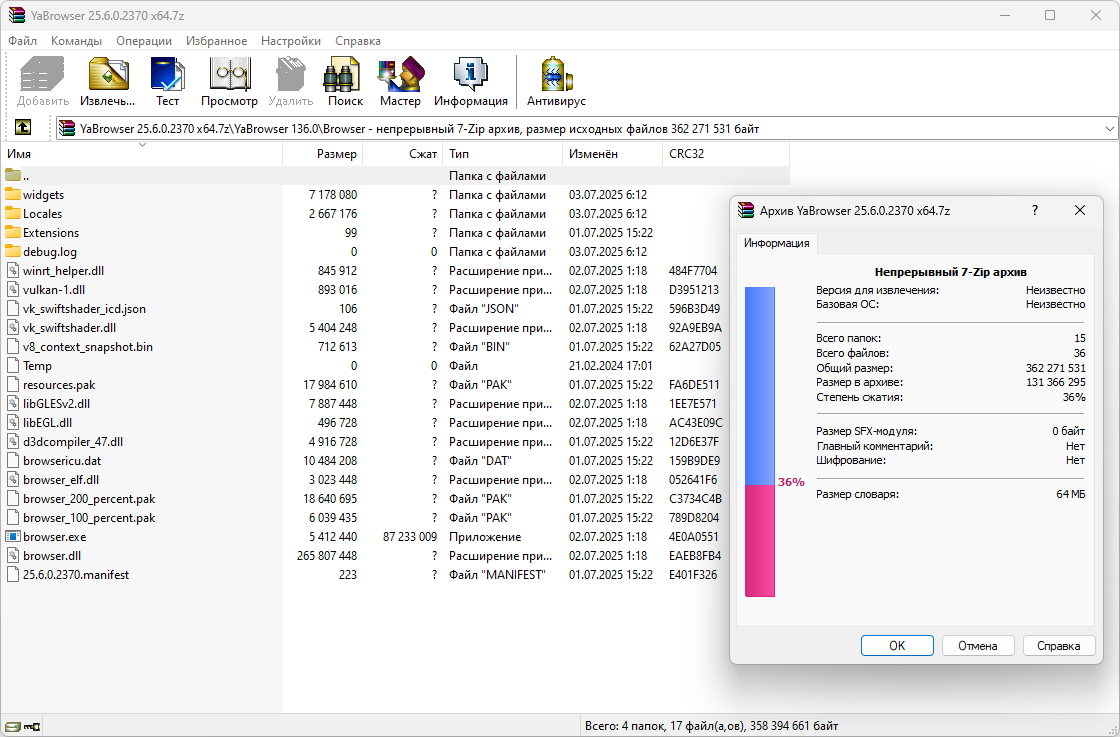Open the Справка menu

pos(358,41)
